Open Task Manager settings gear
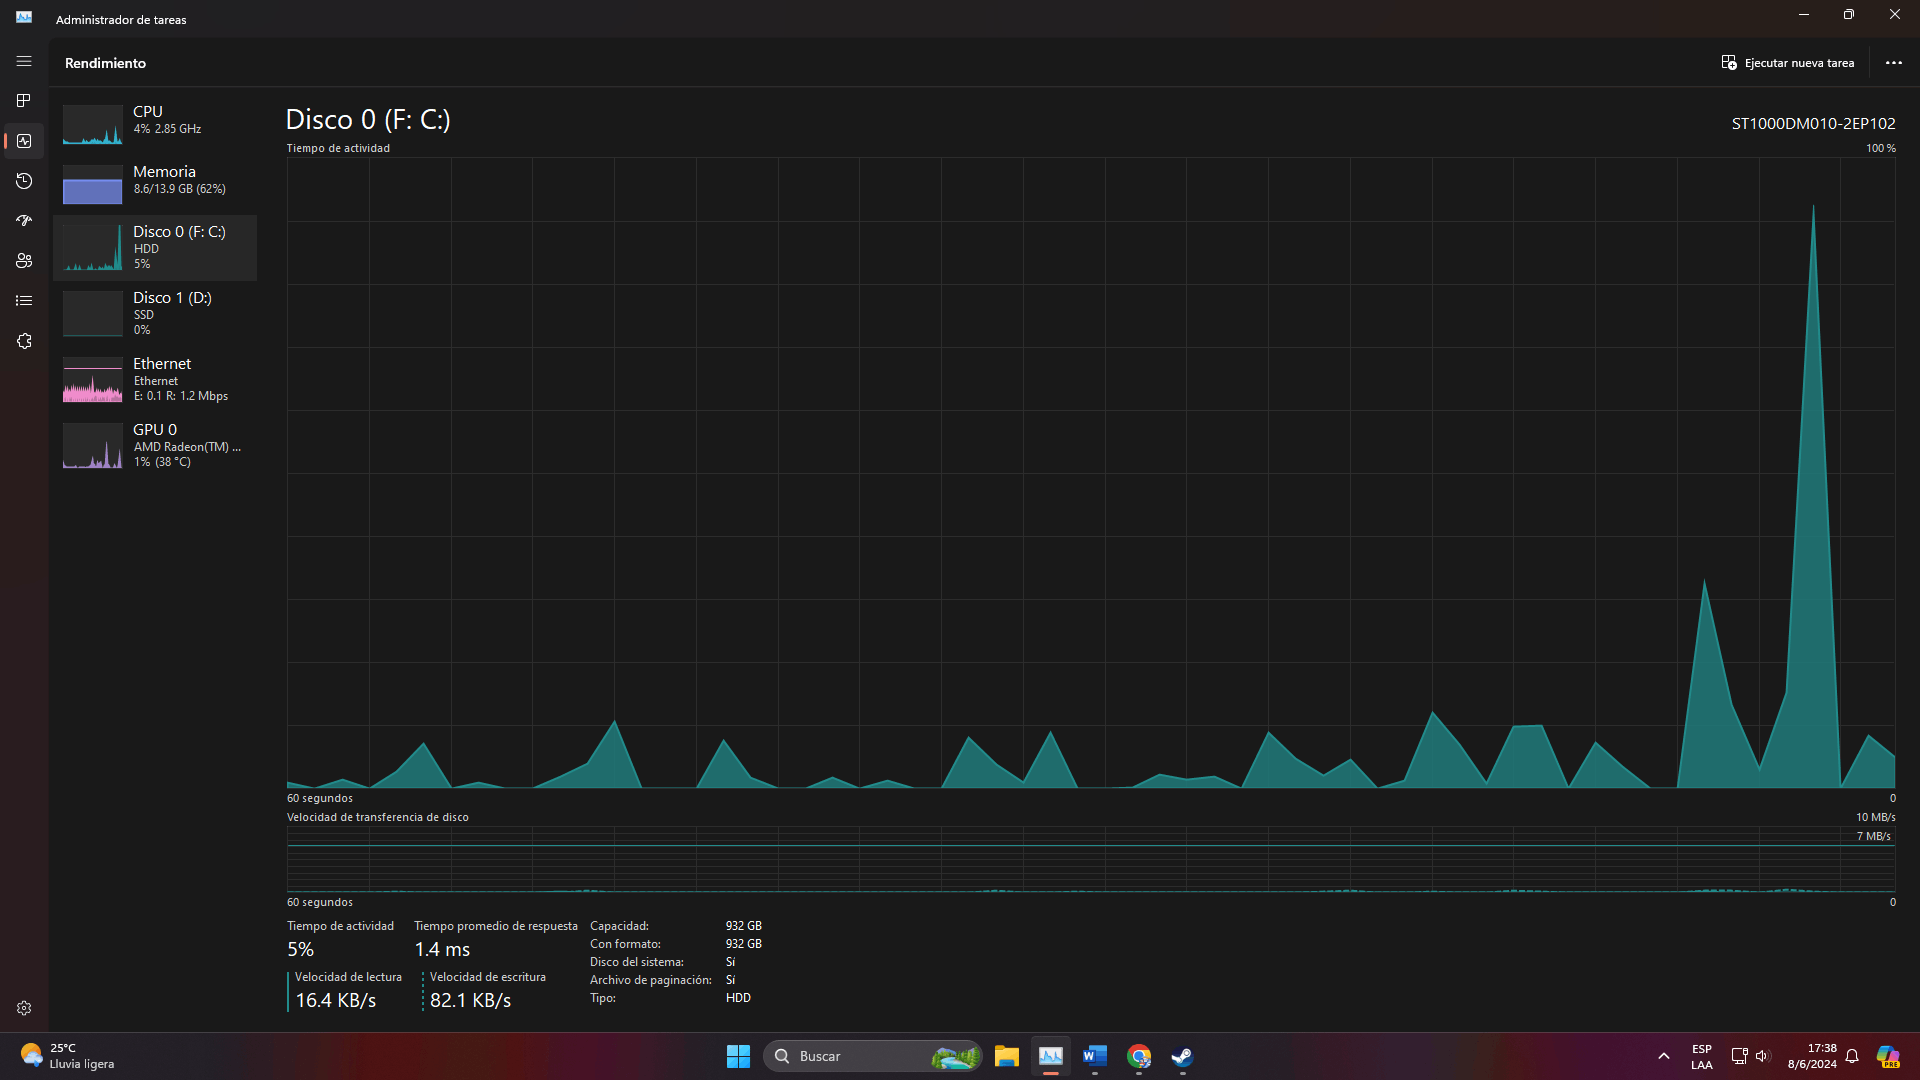The height and width of the screenshot is (1080, 1920). click(x=24, y=1008)
